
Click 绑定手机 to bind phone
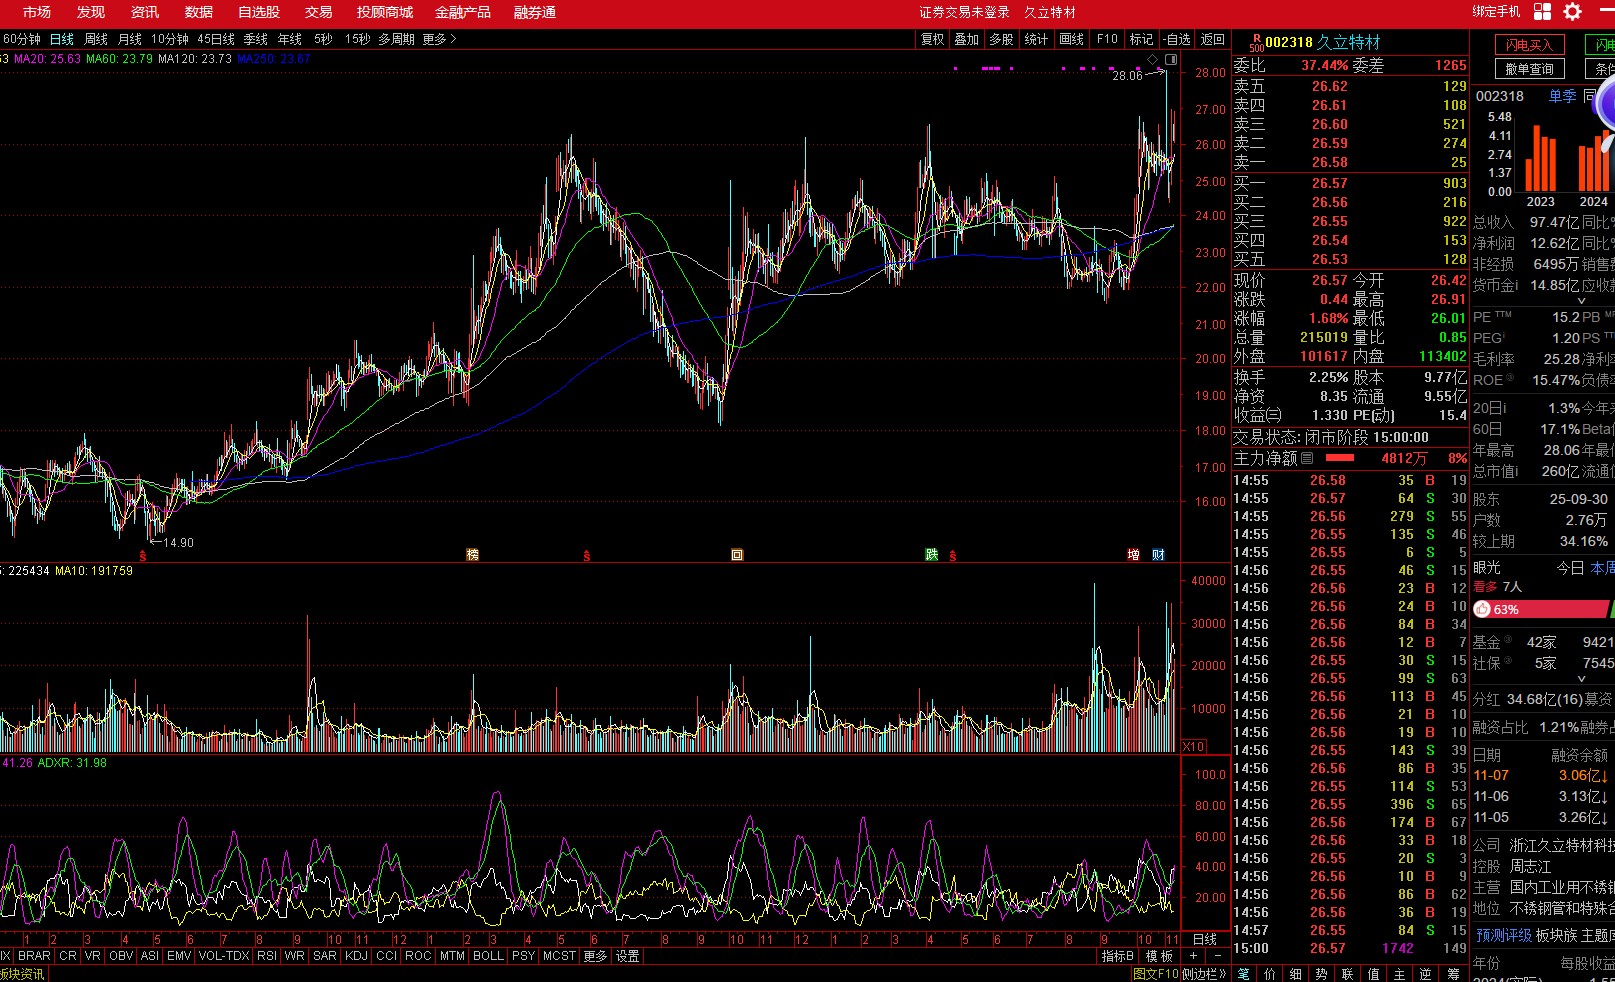coord(1496,12)
